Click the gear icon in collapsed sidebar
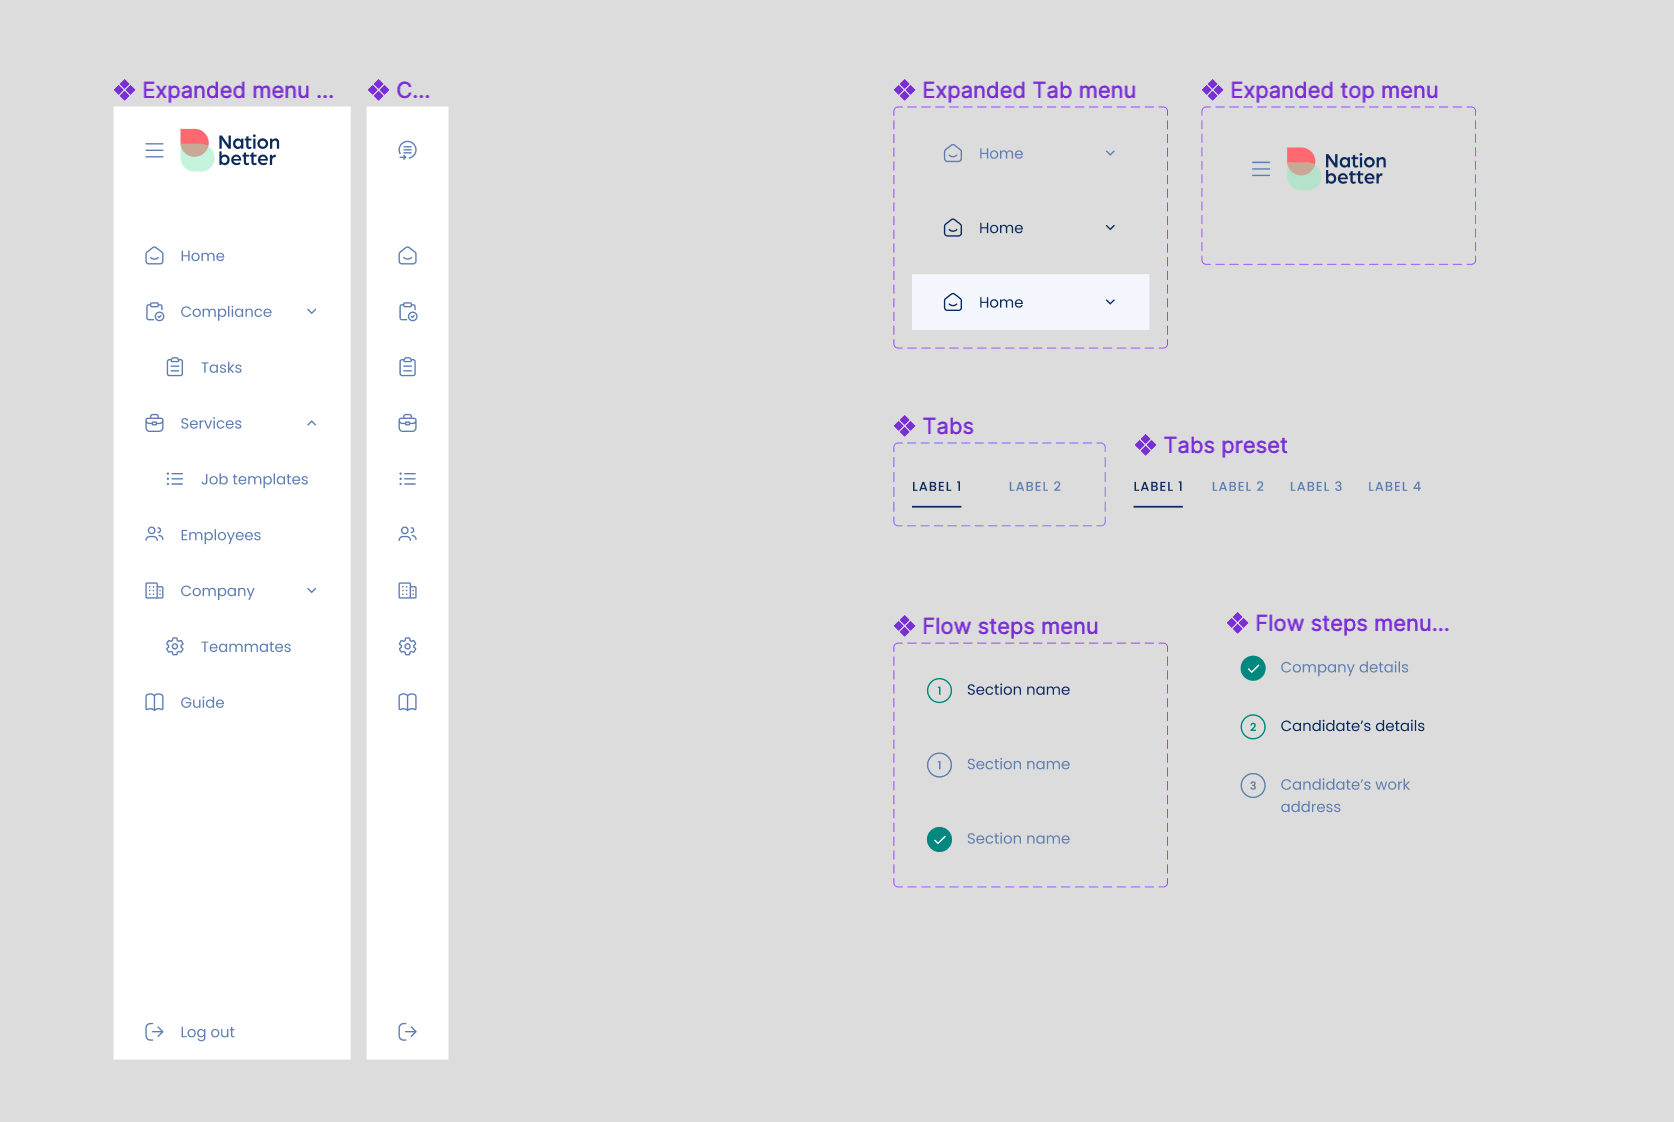The width and height of the screenshot is (1674, 1122). point(407,647)
